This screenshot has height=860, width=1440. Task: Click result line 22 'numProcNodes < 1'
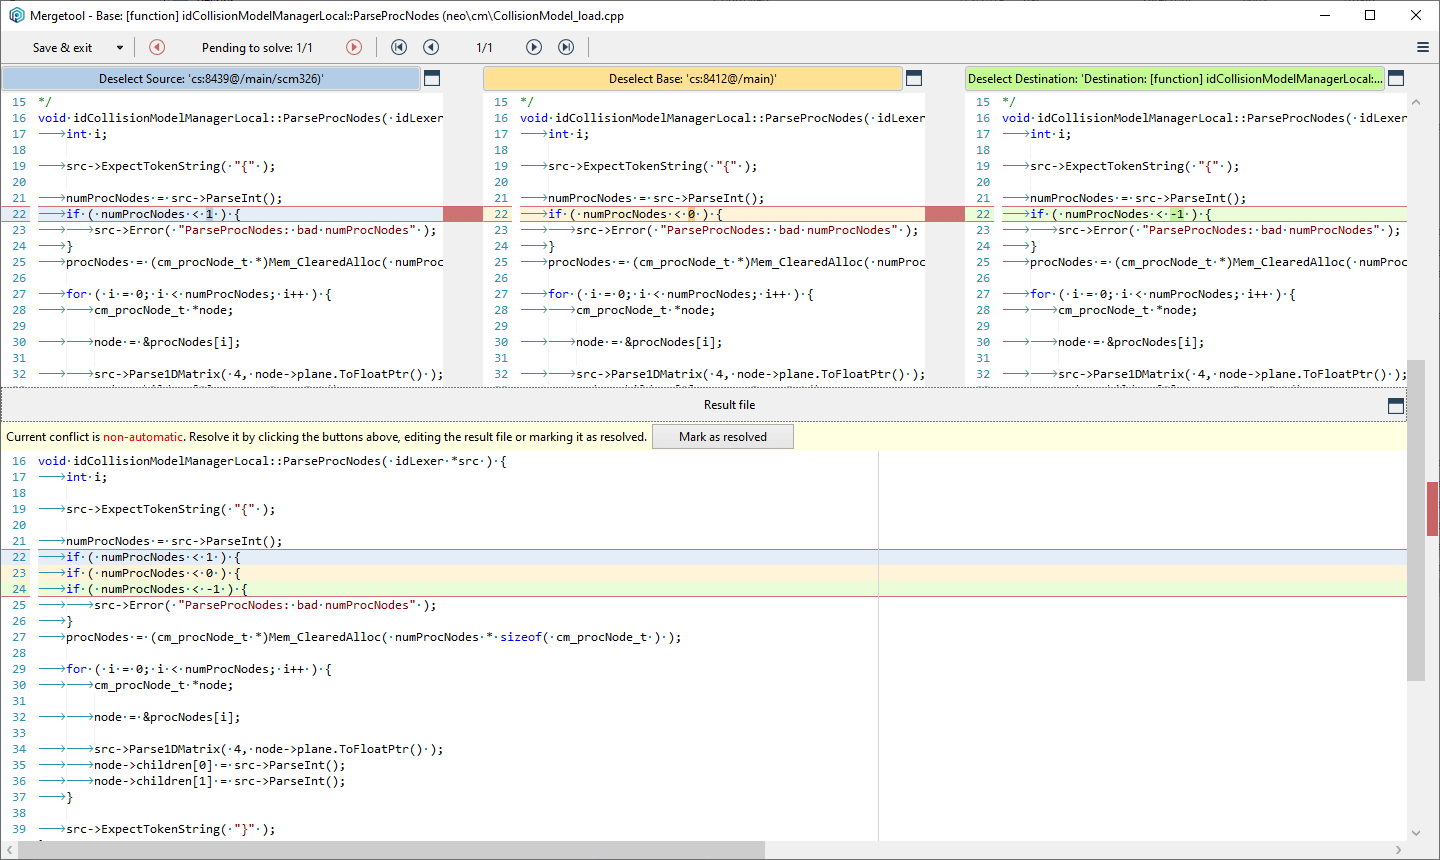(x=154, y=557)
